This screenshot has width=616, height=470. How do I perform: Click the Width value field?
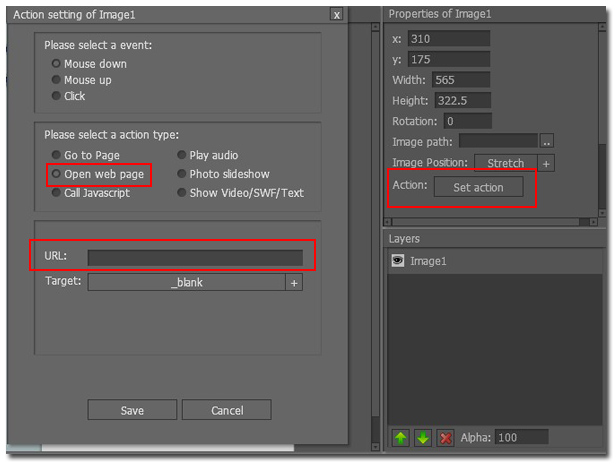pos(461,80)
